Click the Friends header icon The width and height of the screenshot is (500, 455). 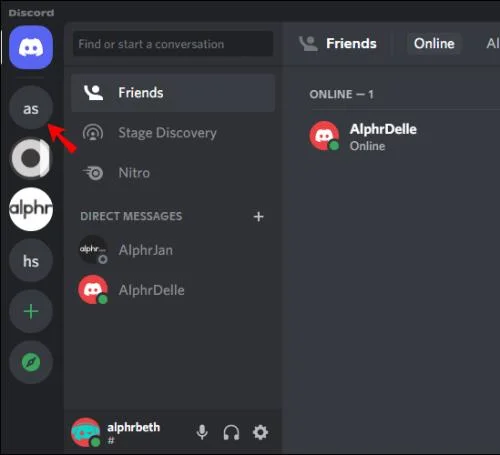pyautogui.click(x=308, y=43)
